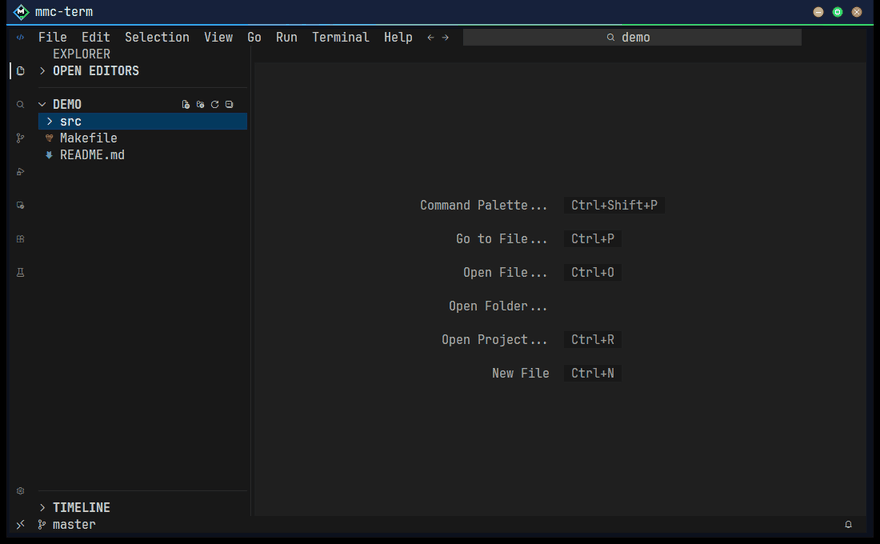
Task: Click the Ctrl+R keybinding label
Action: 593,340
